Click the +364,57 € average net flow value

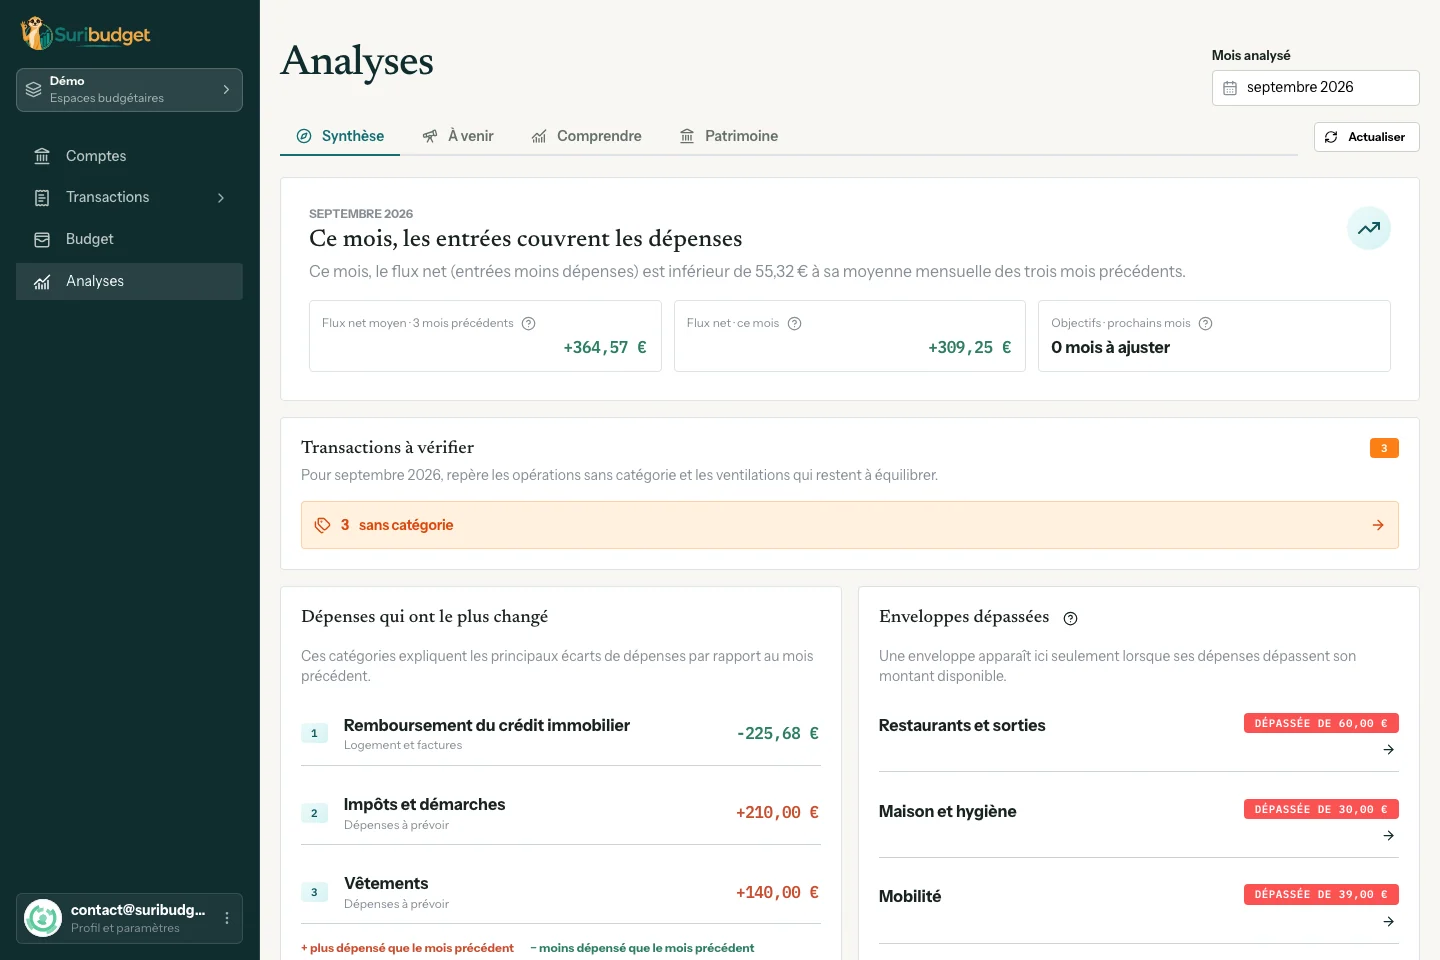pos(605,348)
